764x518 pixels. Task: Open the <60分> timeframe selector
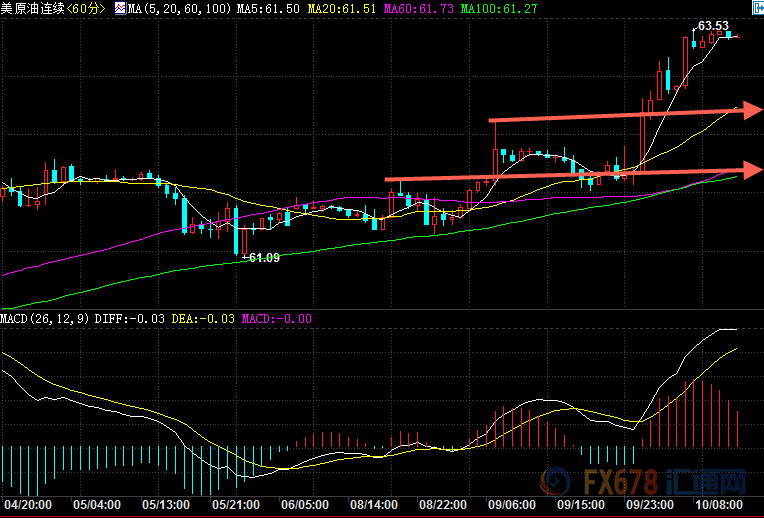(x=86, y=8)
